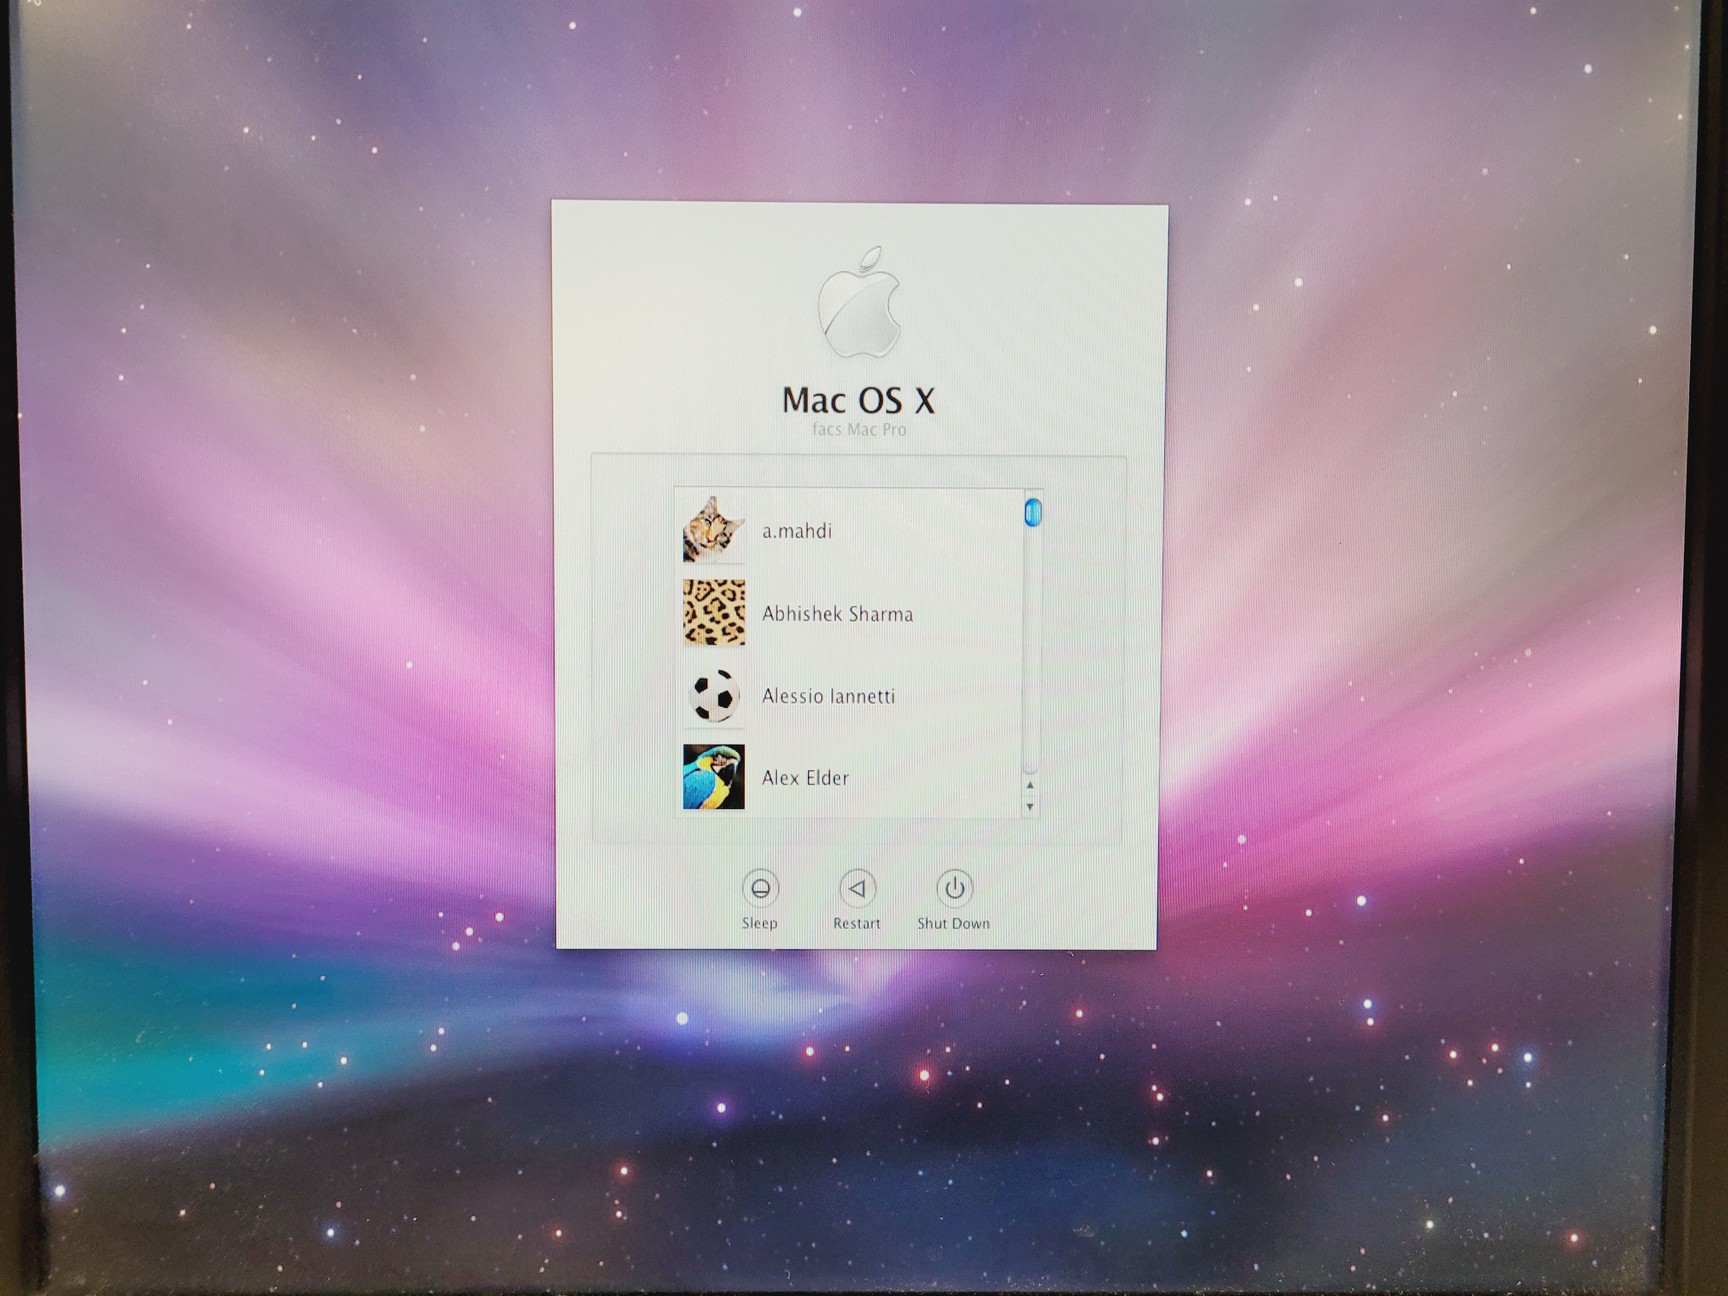Click the "Restart" text label
Screen dimensions: 1728x1296
857,924
